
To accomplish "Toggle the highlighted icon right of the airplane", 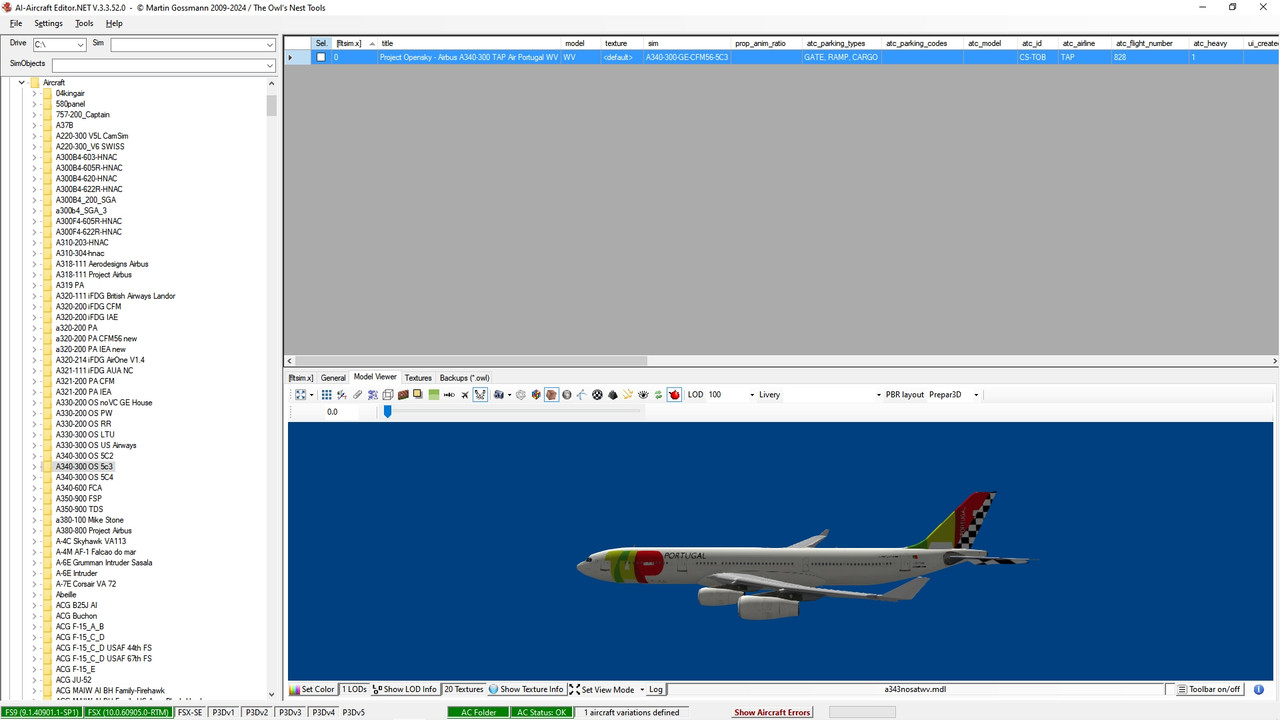I will pos(481,394).
